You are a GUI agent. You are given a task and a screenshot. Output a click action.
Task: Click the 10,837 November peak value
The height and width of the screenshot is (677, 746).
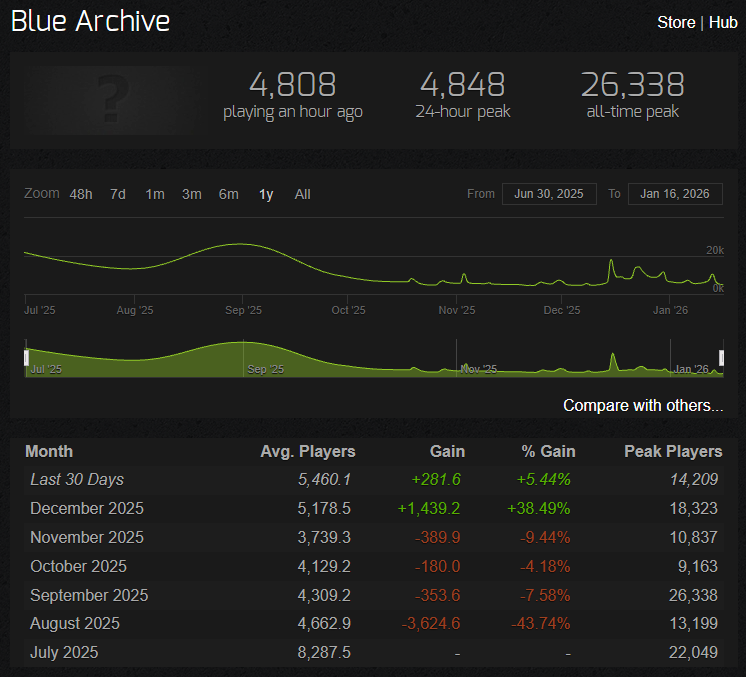(694, 537)
